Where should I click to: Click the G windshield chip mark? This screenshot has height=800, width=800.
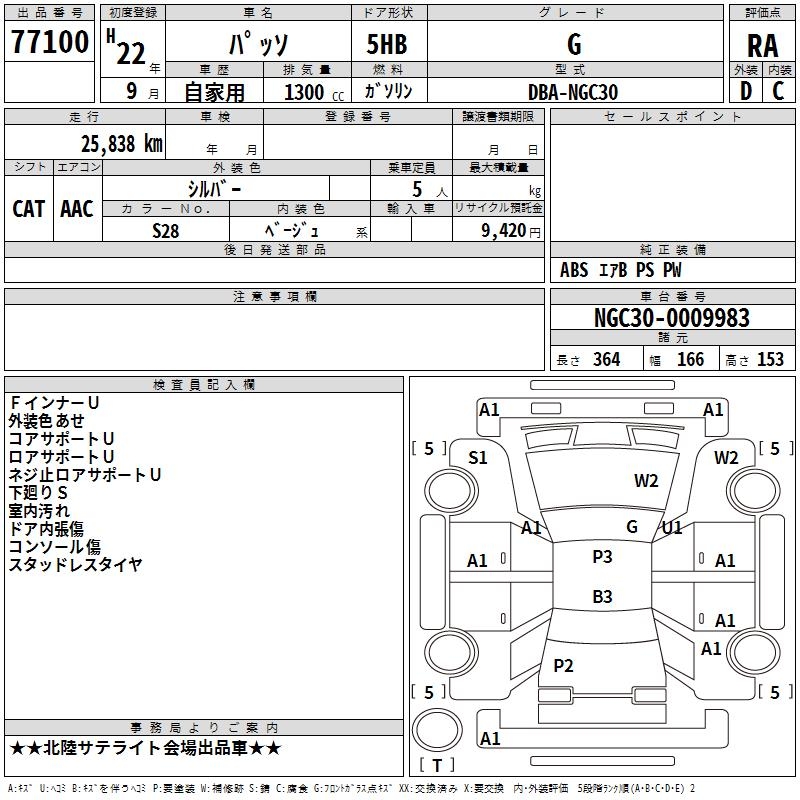pos(632,527)
